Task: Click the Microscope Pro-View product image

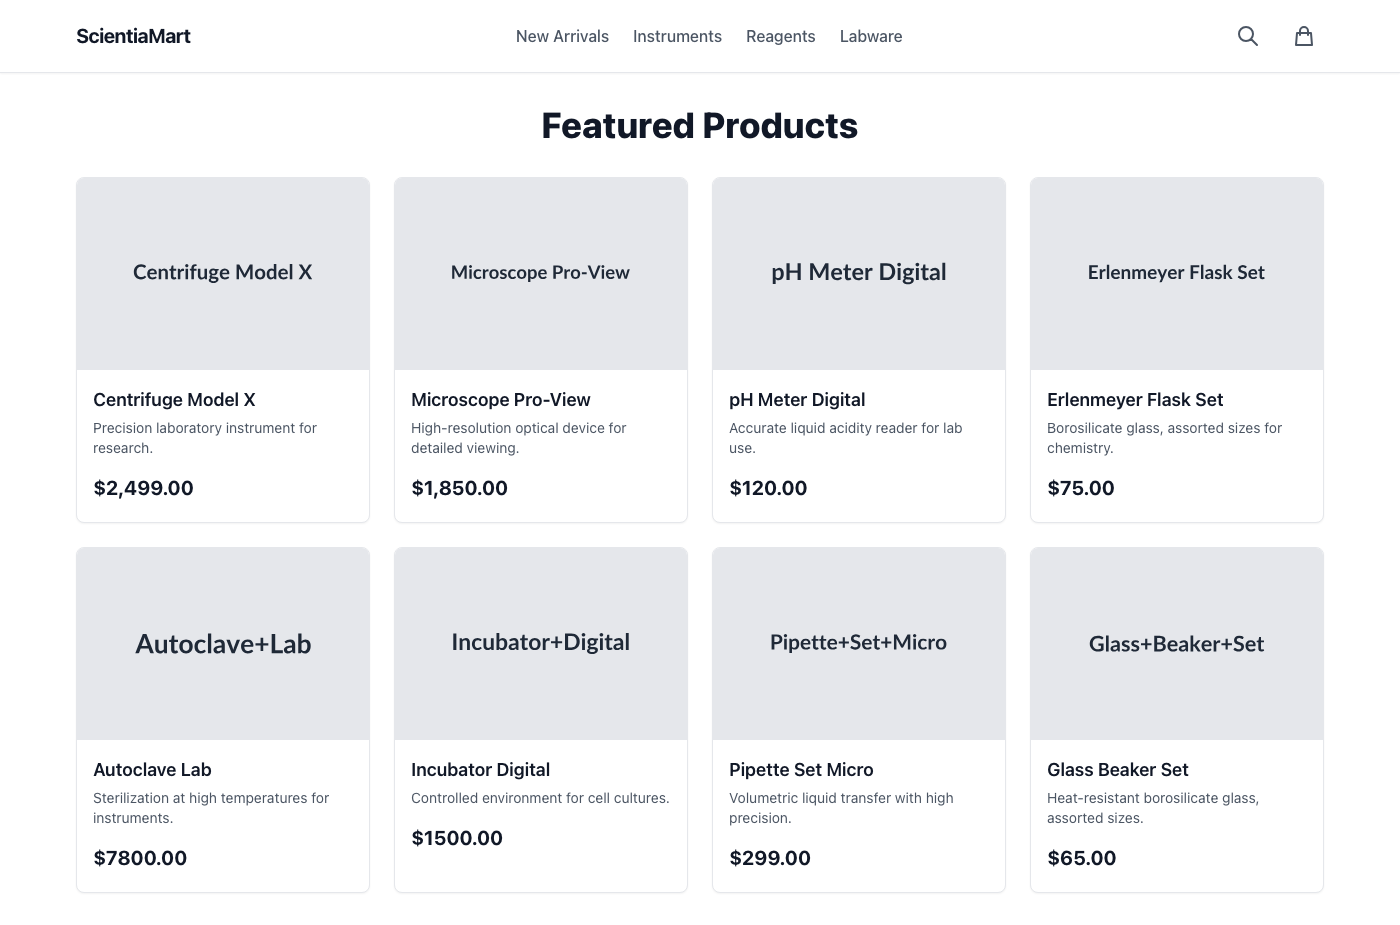Action: (540, 272)
